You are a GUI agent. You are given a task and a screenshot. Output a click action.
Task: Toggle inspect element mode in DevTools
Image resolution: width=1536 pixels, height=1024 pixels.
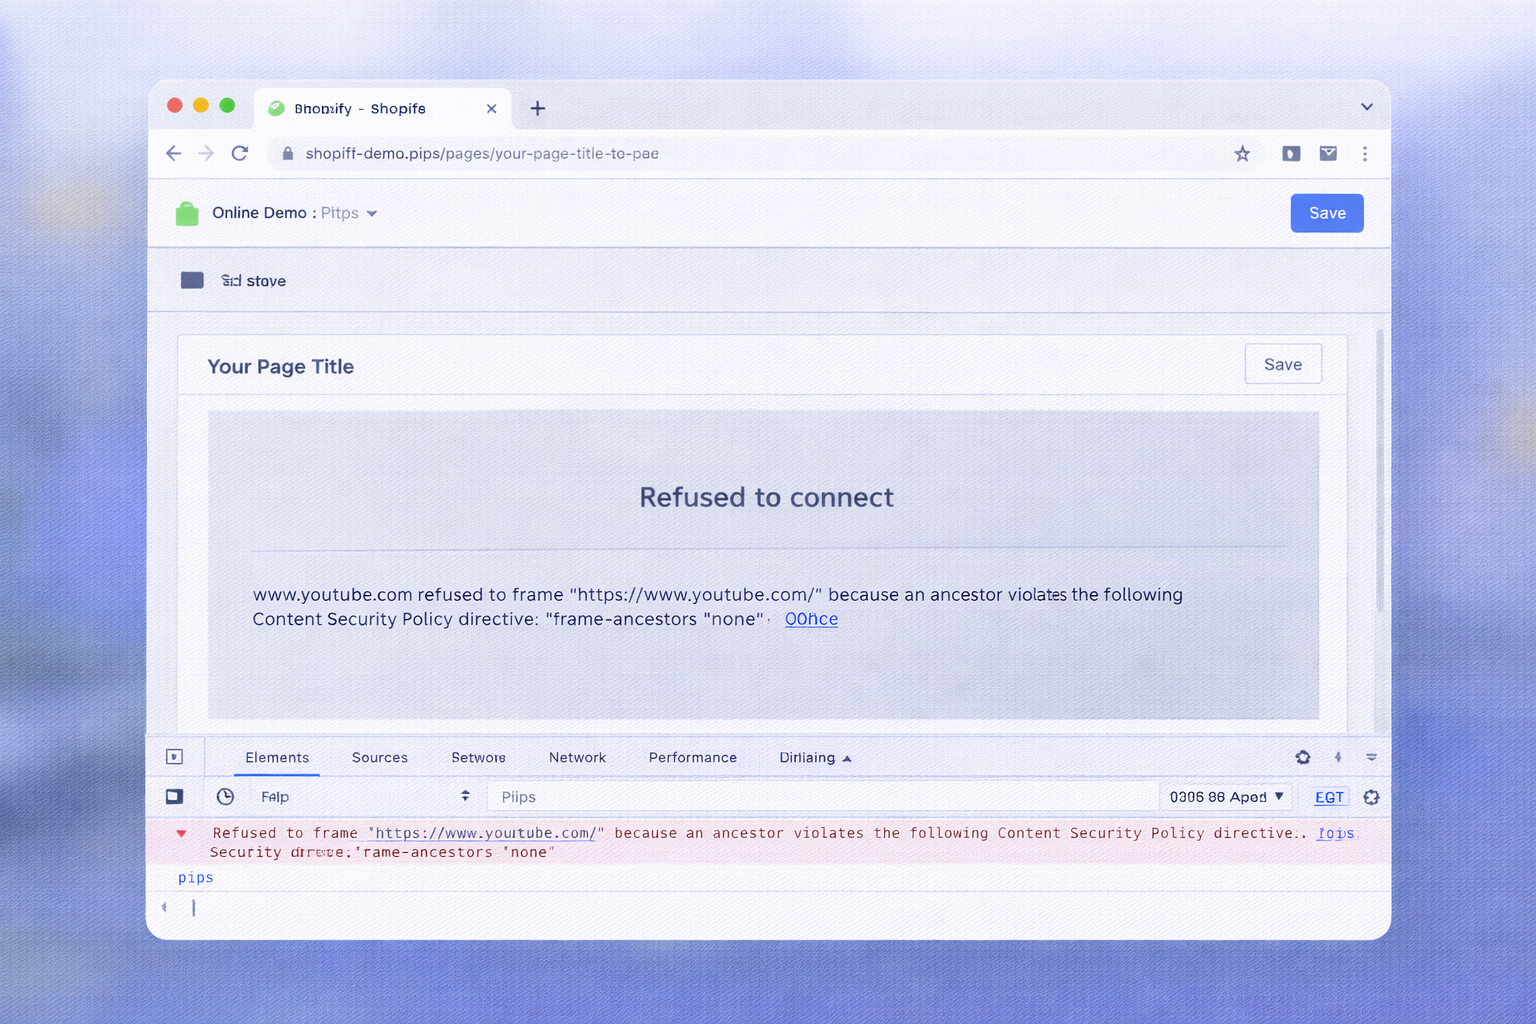(175, 757)
